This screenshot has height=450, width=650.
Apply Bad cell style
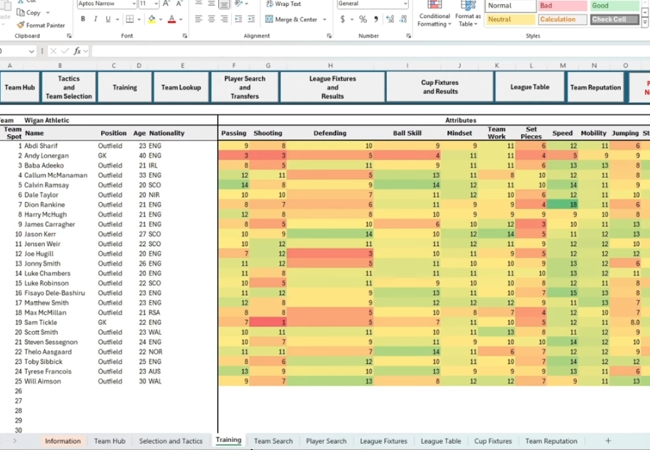[x=563, y=6]
